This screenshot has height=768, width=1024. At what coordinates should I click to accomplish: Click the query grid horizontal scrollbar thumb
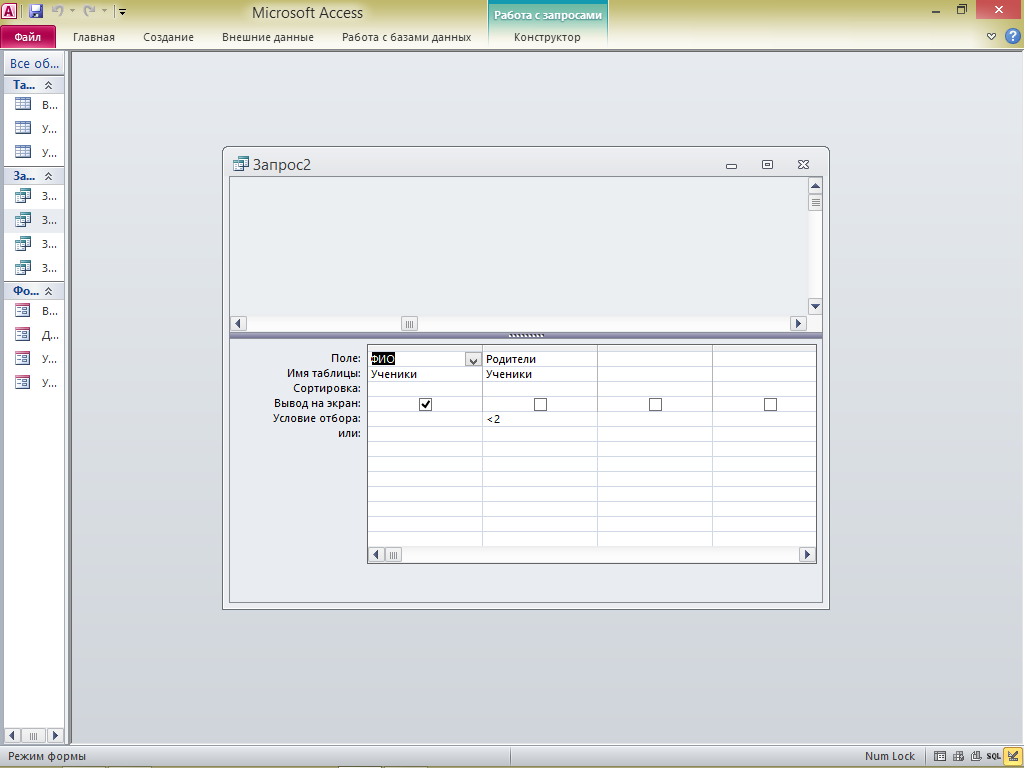click(x=393, y=554)
